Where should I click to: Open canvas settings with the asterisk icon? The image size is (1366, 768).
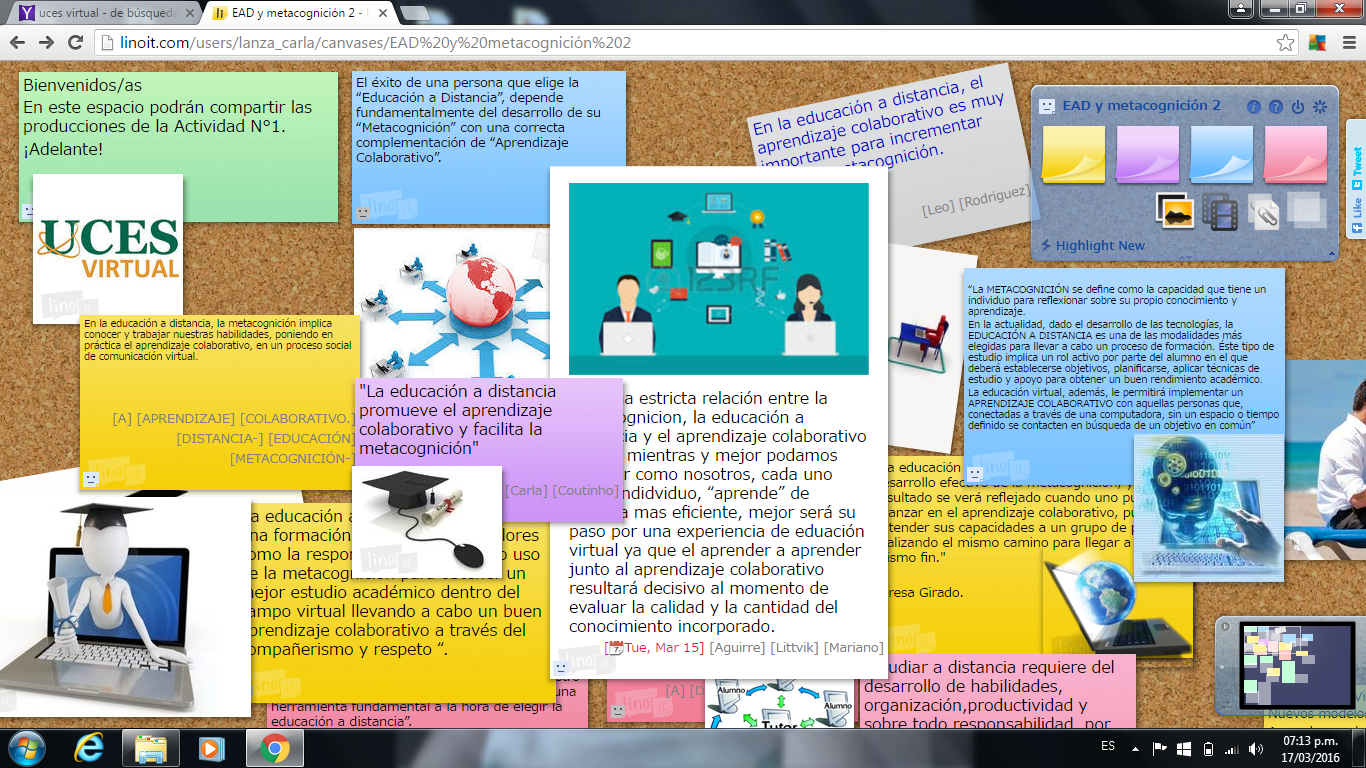coord(1319,106)
